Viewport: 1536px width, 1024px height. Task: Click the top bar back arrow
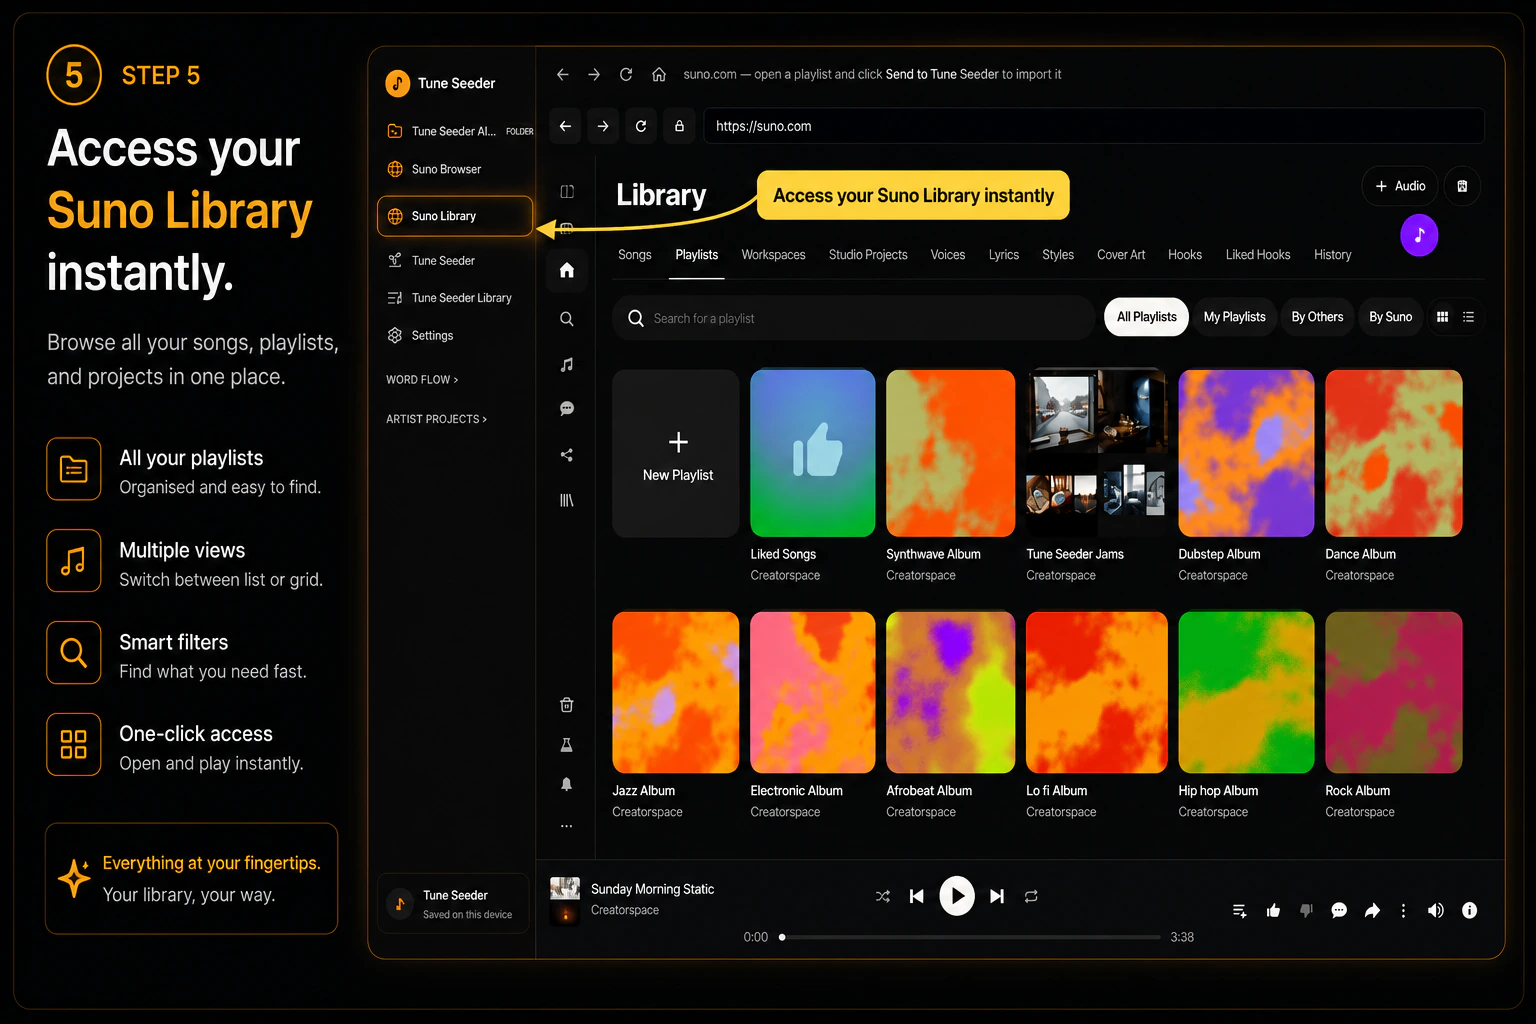[x=563, y=74]
